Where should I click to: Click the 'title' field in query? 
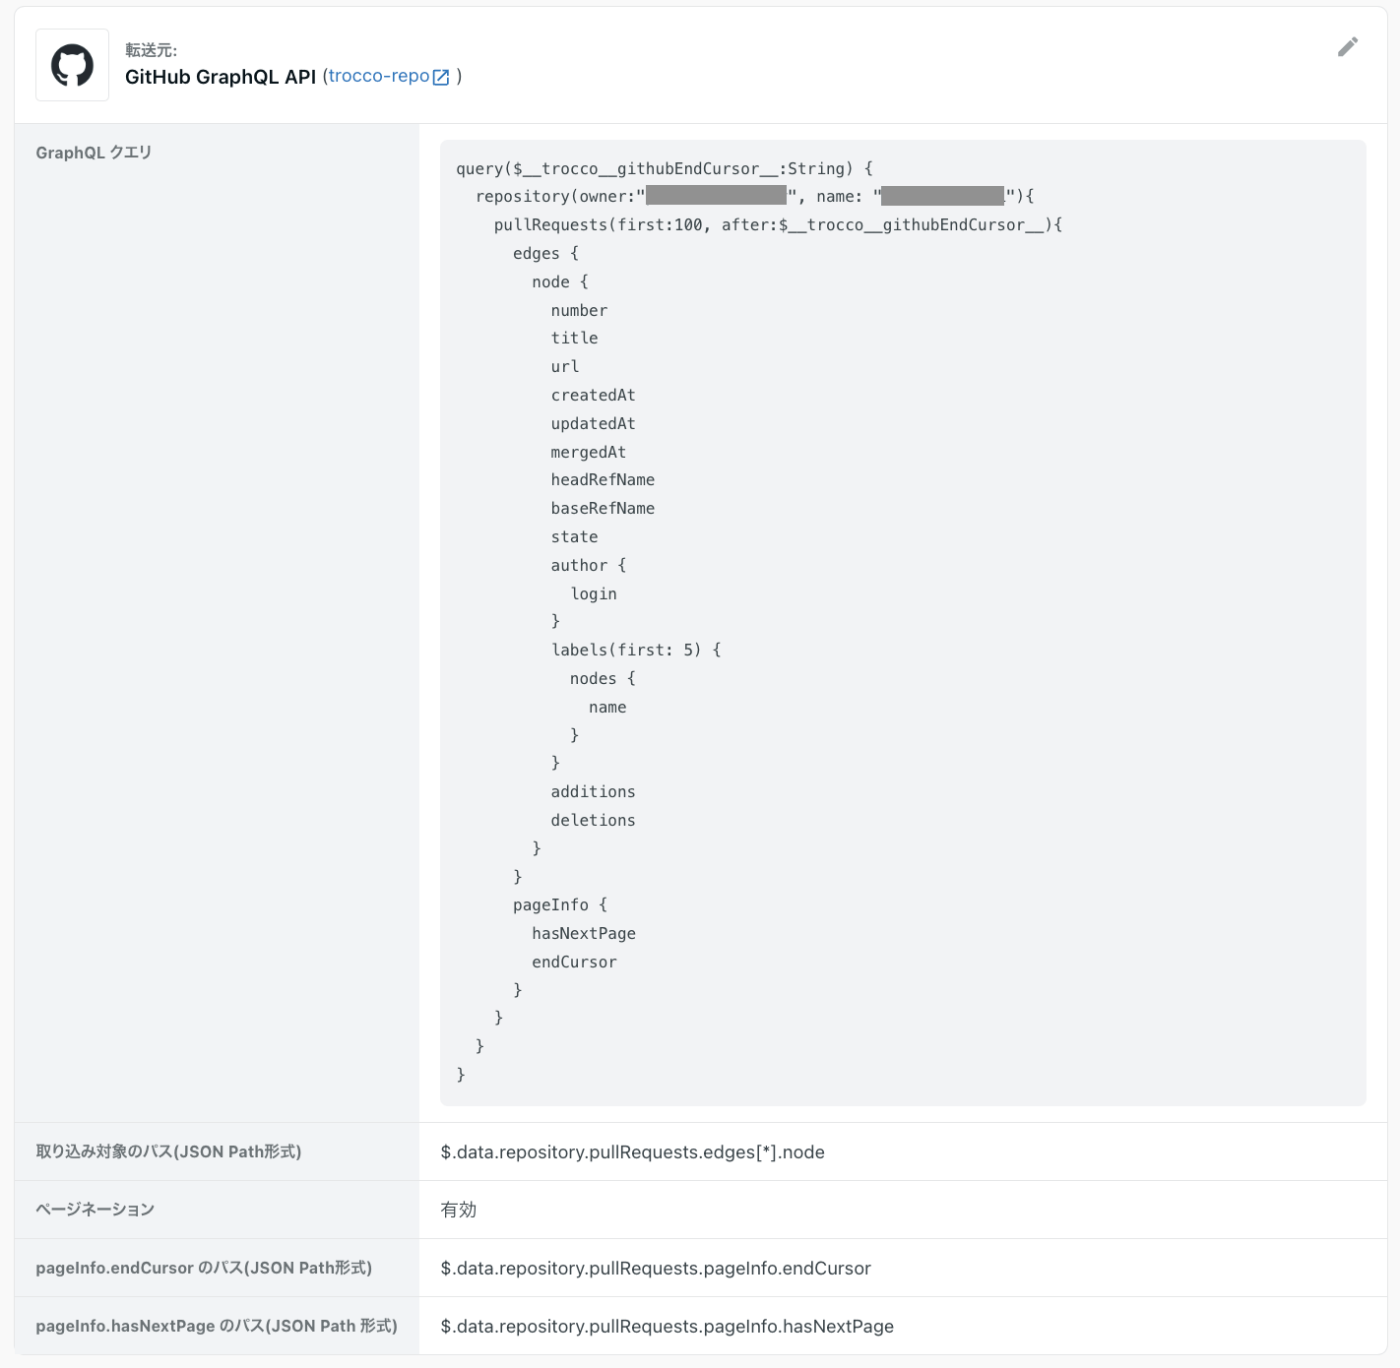click(x=574, y=338)
